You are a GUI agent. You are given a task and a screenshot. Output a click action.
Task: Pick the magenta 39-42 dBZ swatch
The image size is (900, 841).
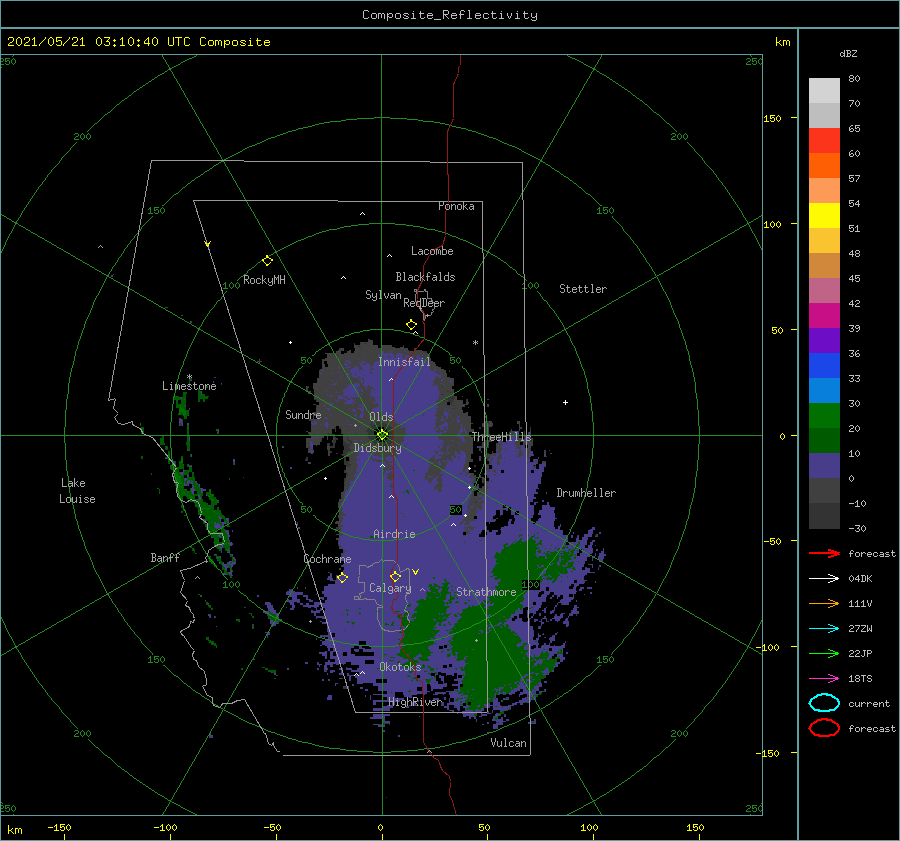pos(824,316)
